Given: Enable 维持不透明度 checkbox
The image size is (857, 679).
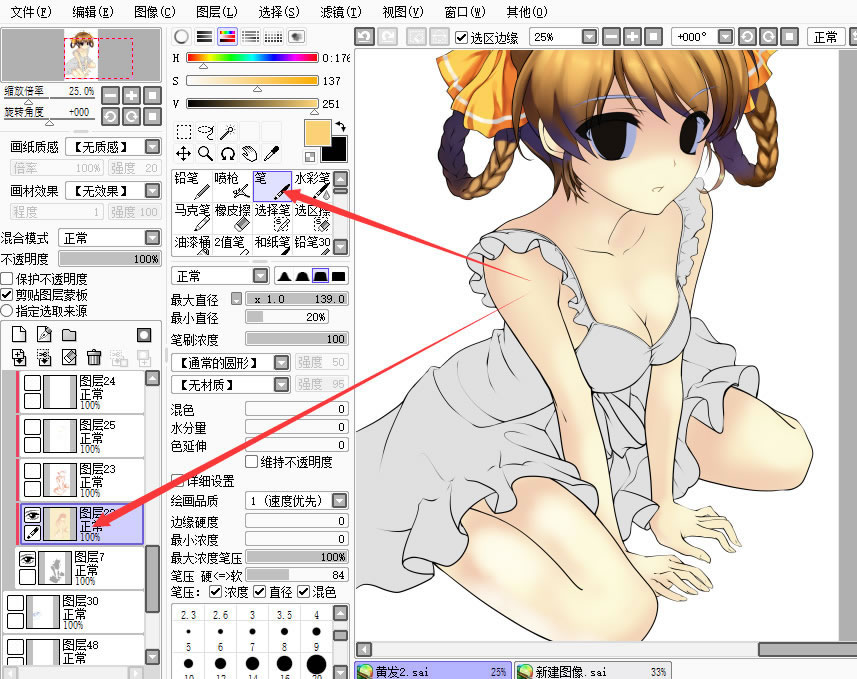Looking at the screenshot, I should coord(251,461).
